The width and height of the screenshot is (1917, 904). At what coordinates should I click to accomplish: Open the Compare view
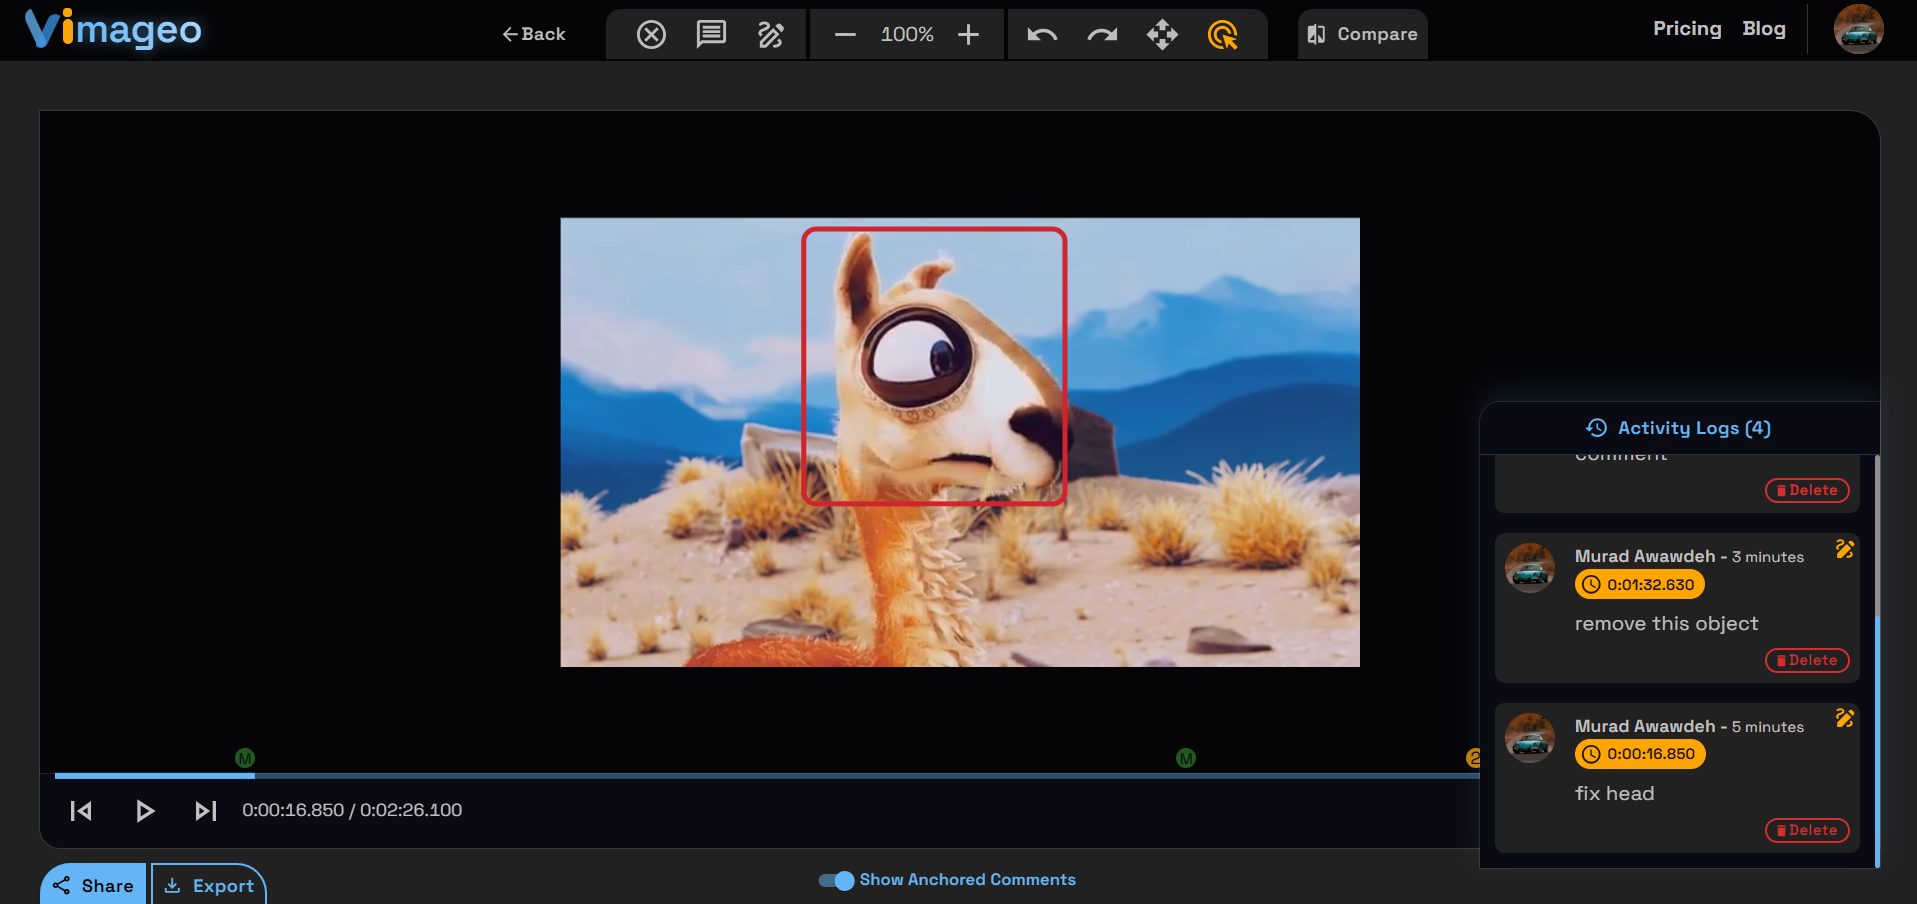click(1362, 34)
